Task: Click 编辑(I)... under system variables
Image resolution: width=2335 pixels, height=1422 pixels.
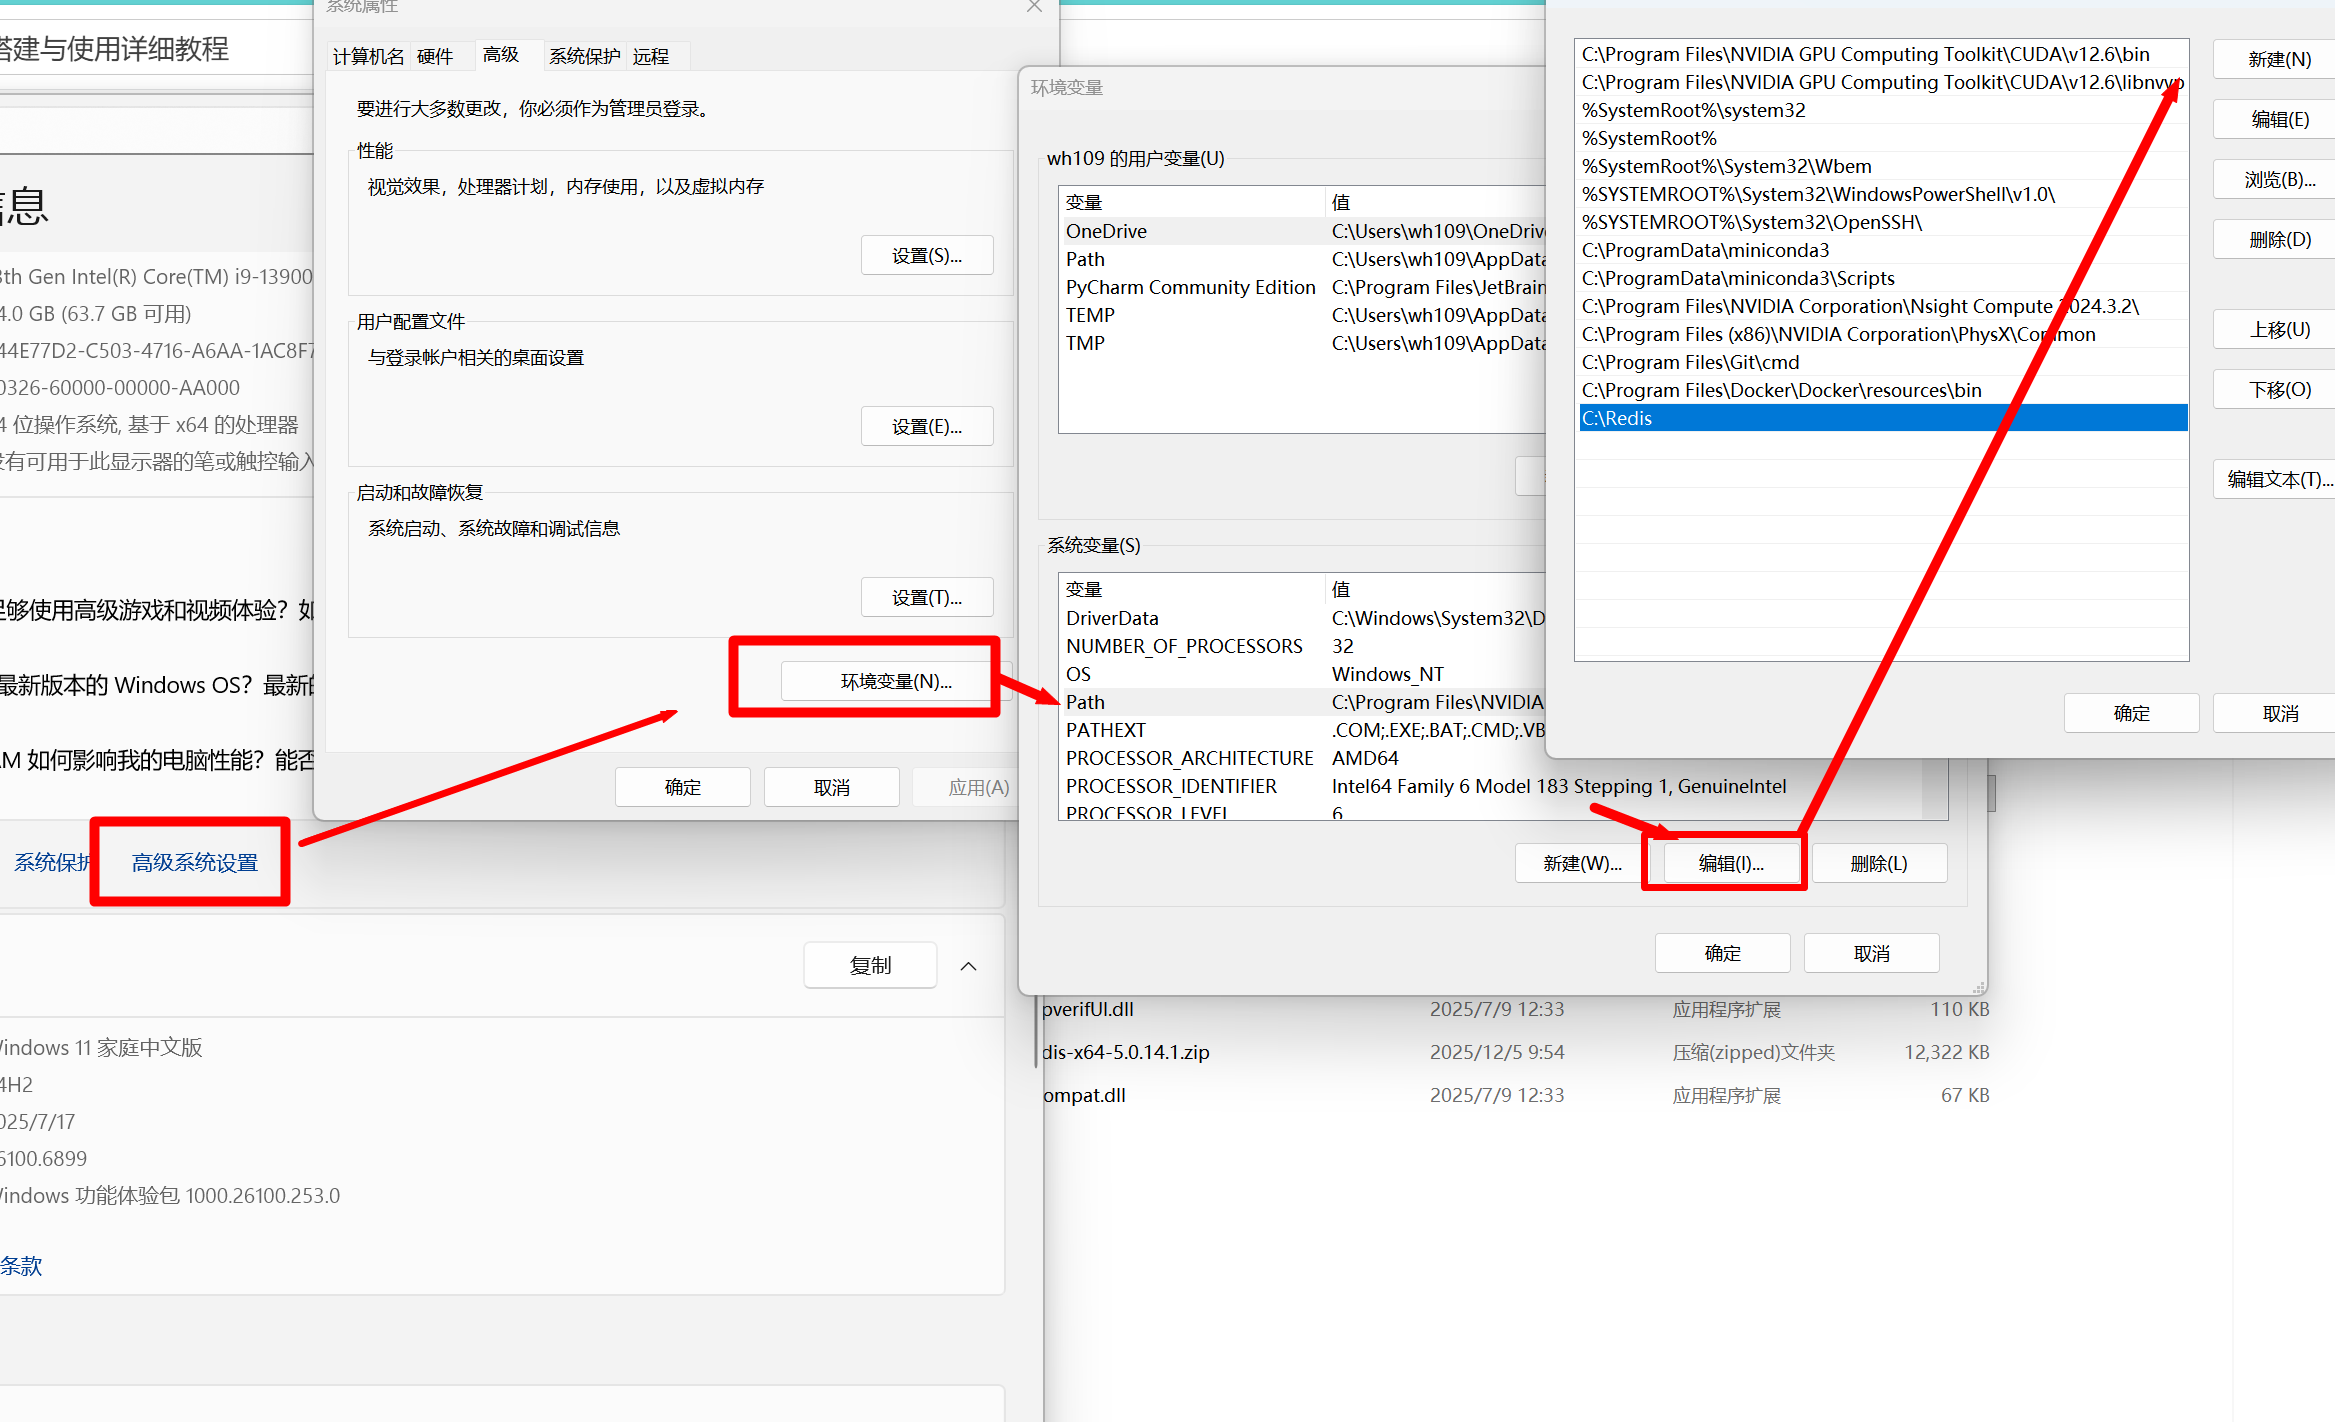Action: click(x=1730, y=863)
